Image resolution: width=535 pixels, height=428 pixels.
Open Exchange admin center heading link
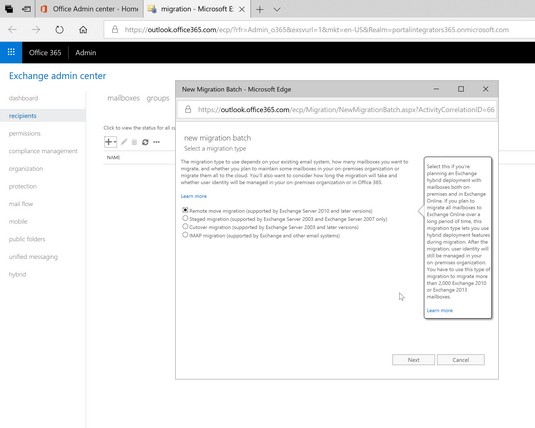click(57, 76)
